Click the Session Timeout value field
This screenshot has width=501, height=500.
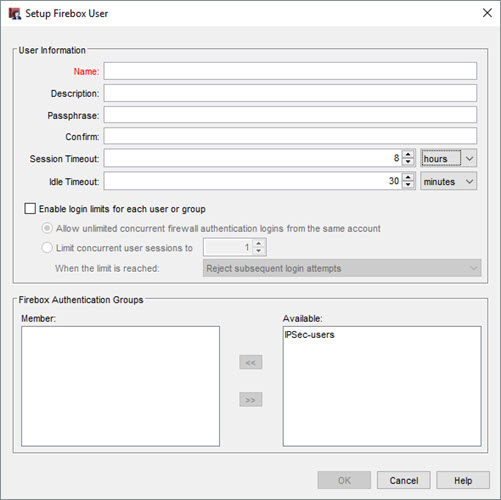(252, 158)
